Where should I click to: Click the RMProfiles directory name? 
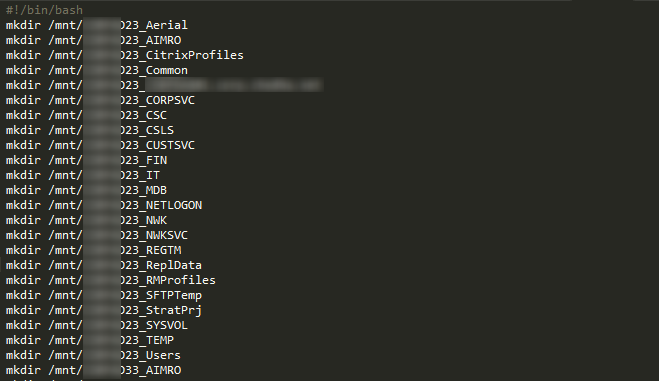pos(181,280)
